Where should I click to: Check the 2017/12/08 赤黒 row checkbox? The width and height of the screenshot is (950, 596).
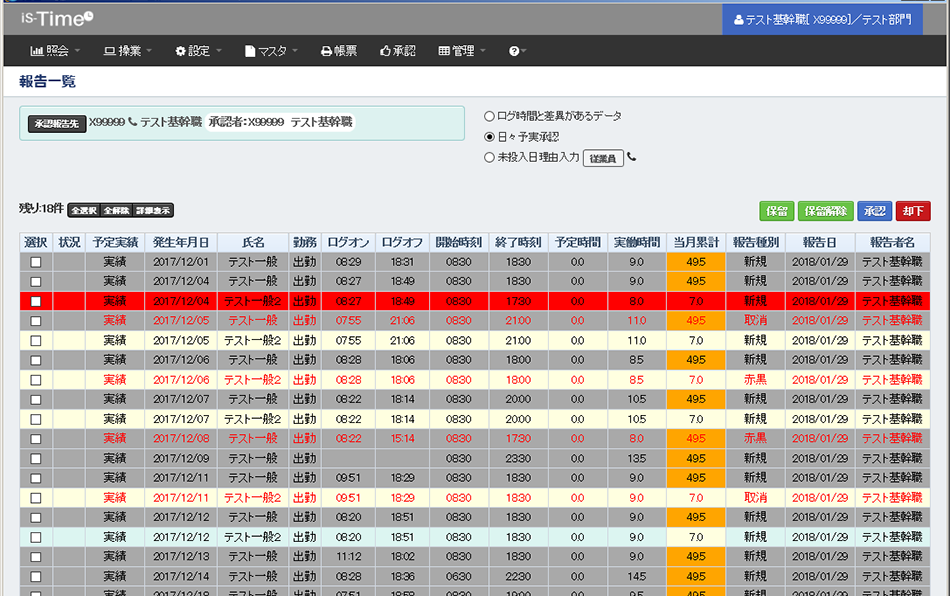pyautogui.click(x=36, y=439)
